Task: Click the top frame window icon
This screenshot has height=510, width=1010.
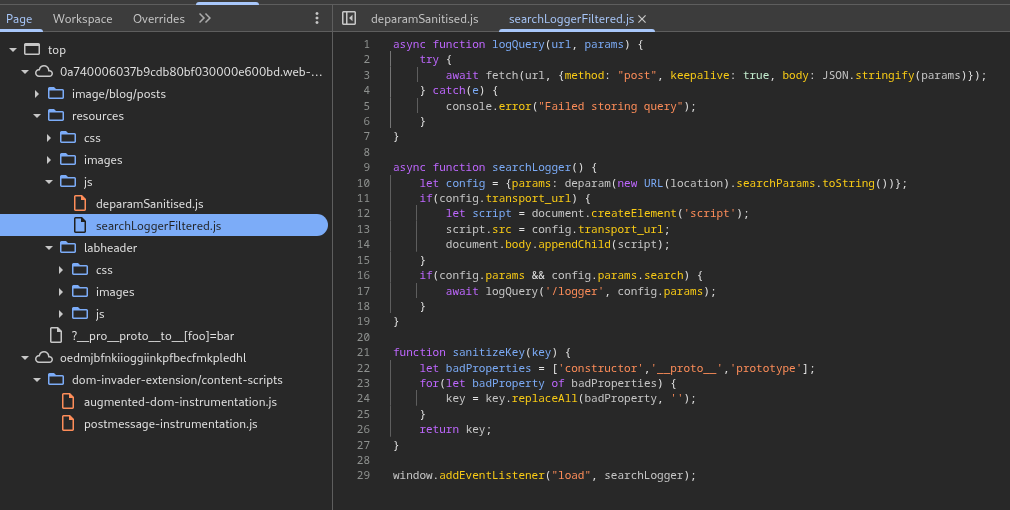Action: (x=32, y=50)
